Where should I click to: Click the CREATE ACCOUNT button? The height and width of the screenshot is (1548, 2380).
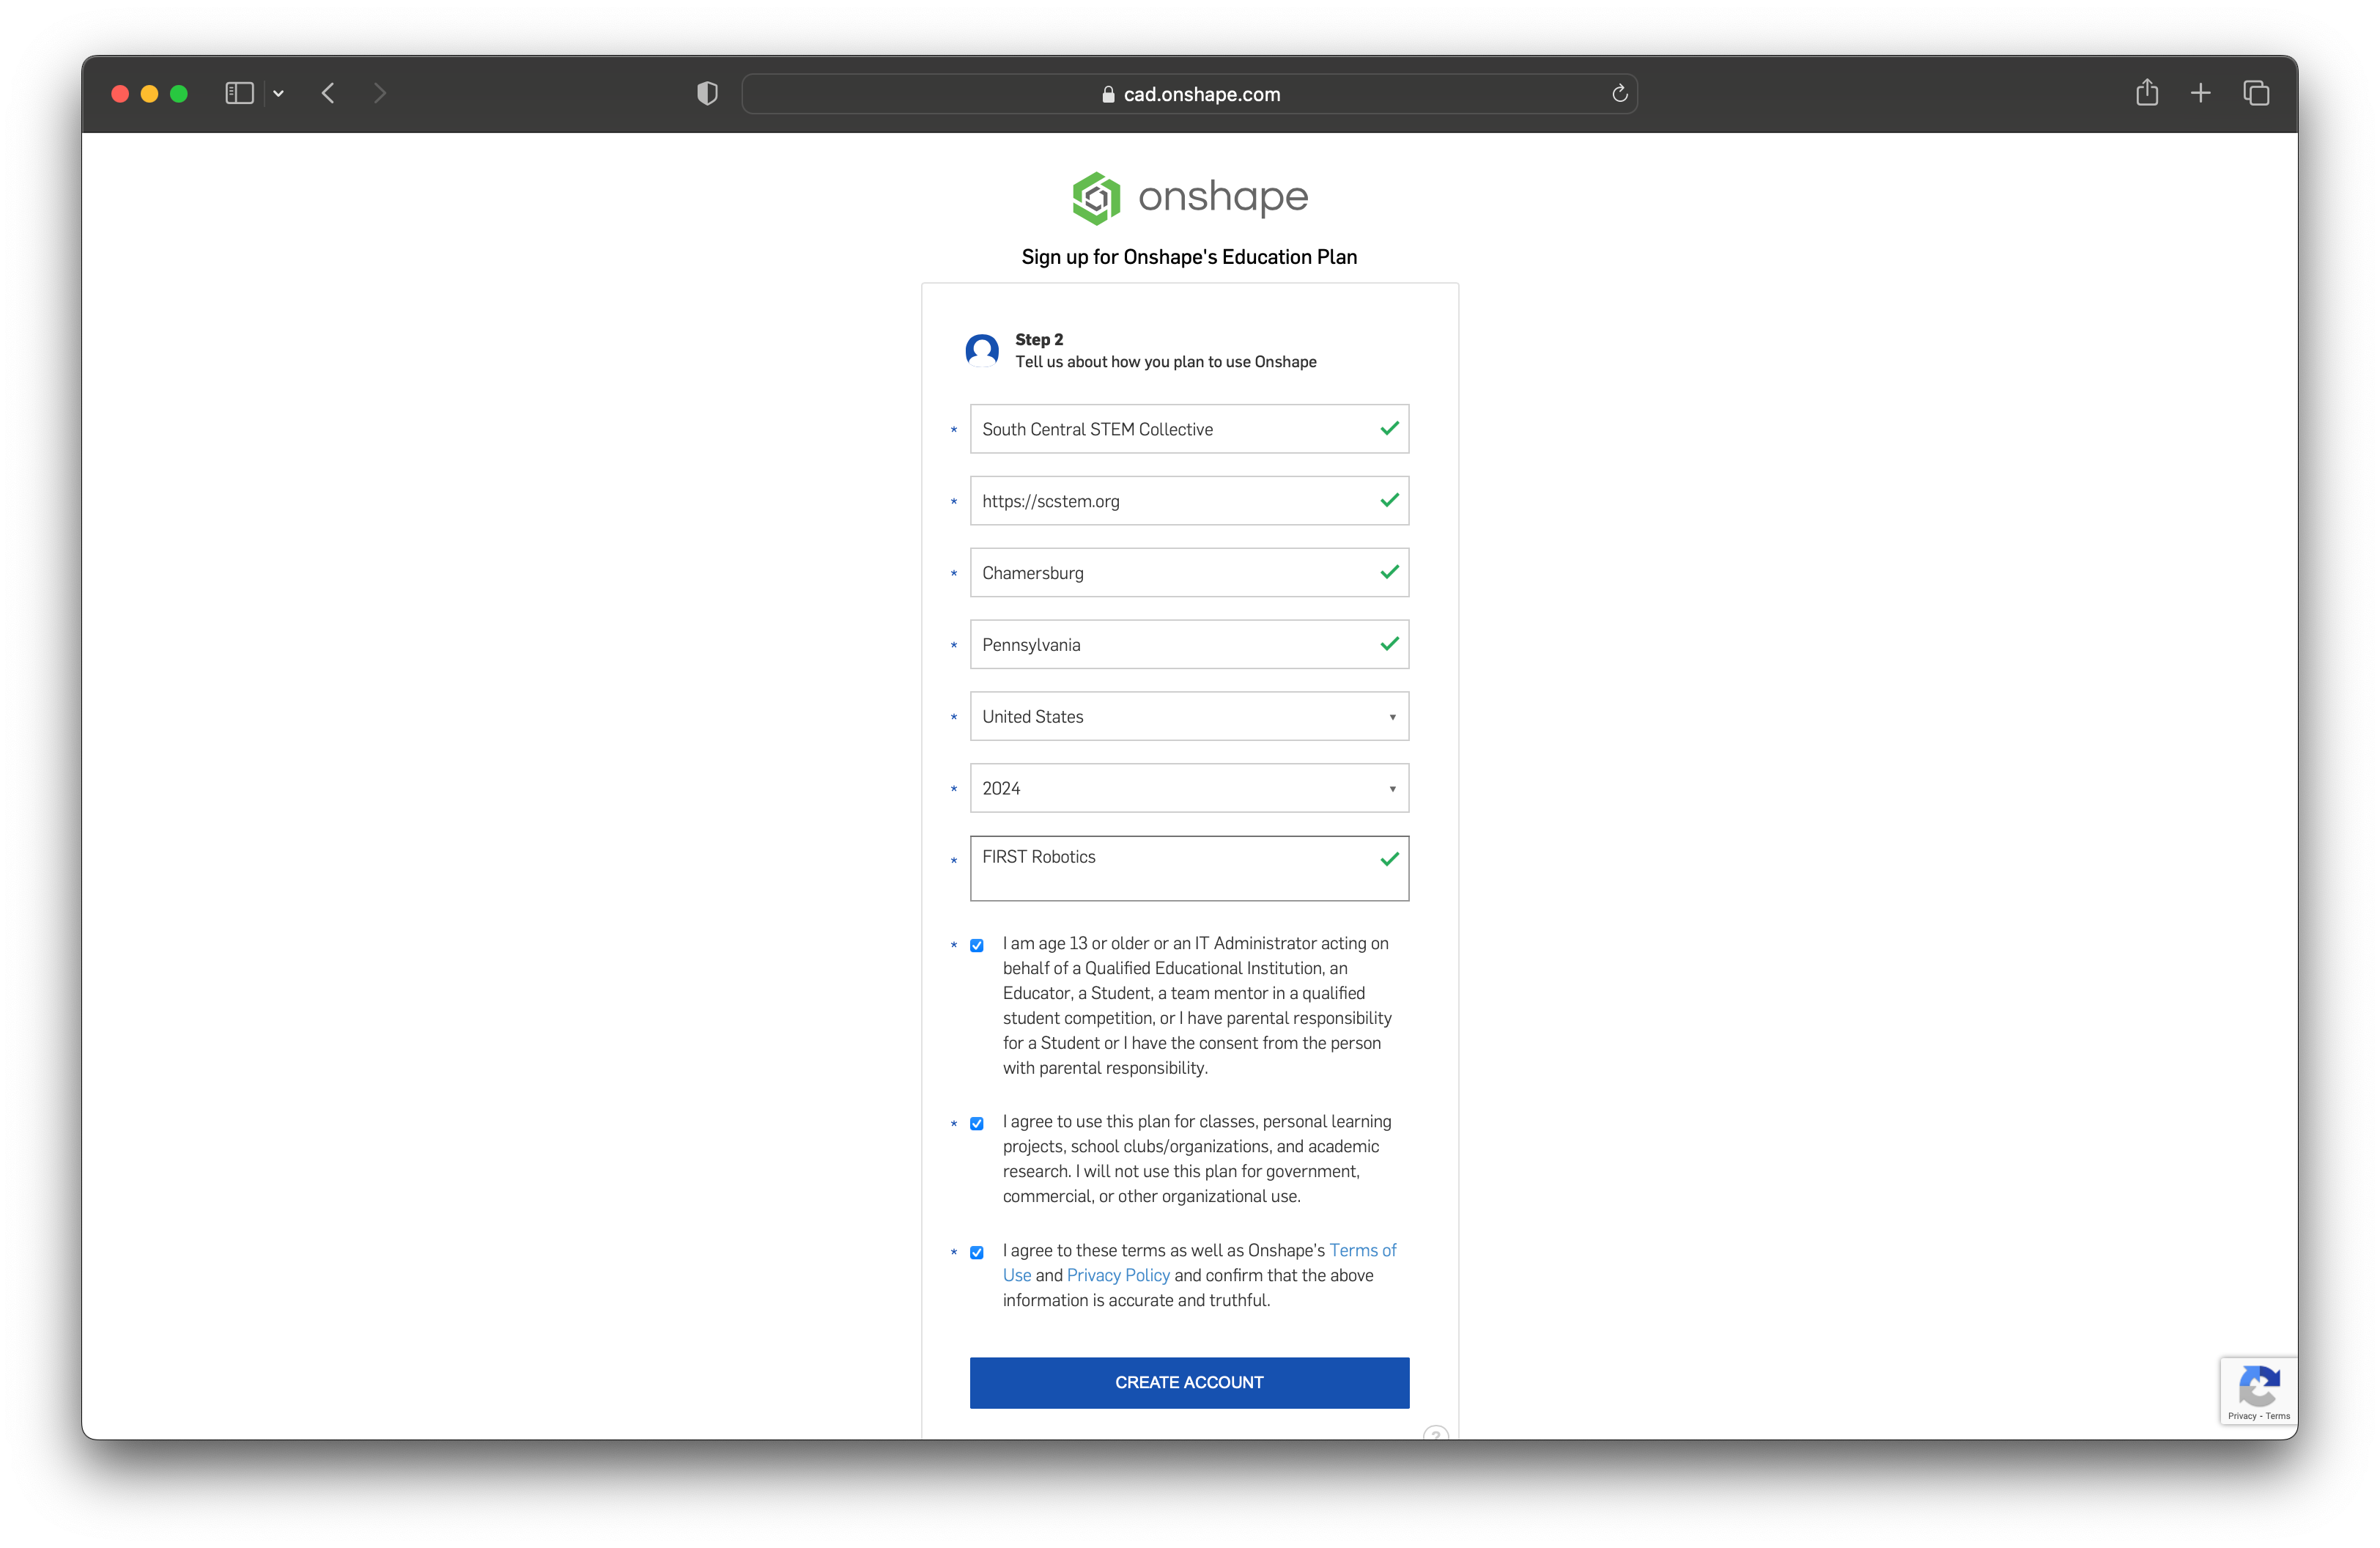tap(1189, 1382)
